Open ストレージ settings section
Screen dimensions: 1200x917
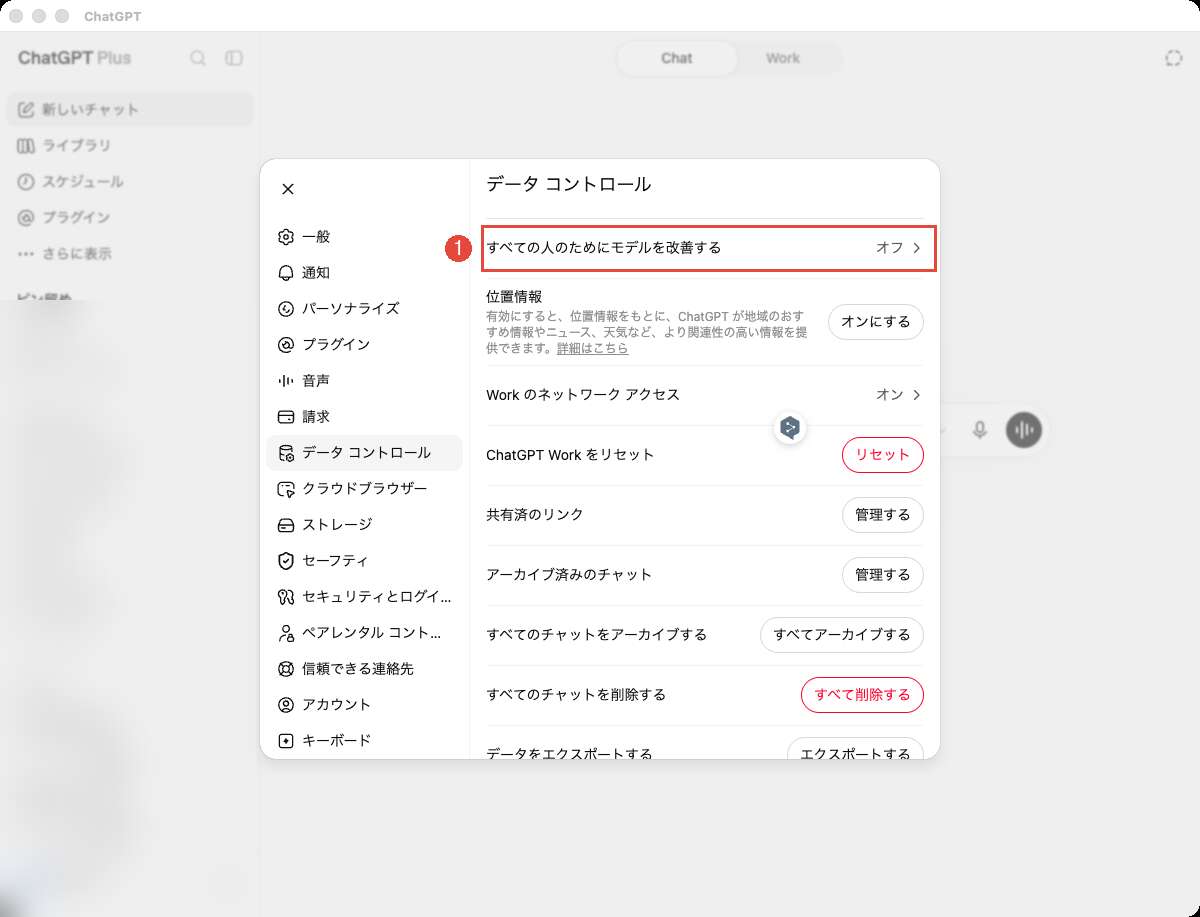364,525
